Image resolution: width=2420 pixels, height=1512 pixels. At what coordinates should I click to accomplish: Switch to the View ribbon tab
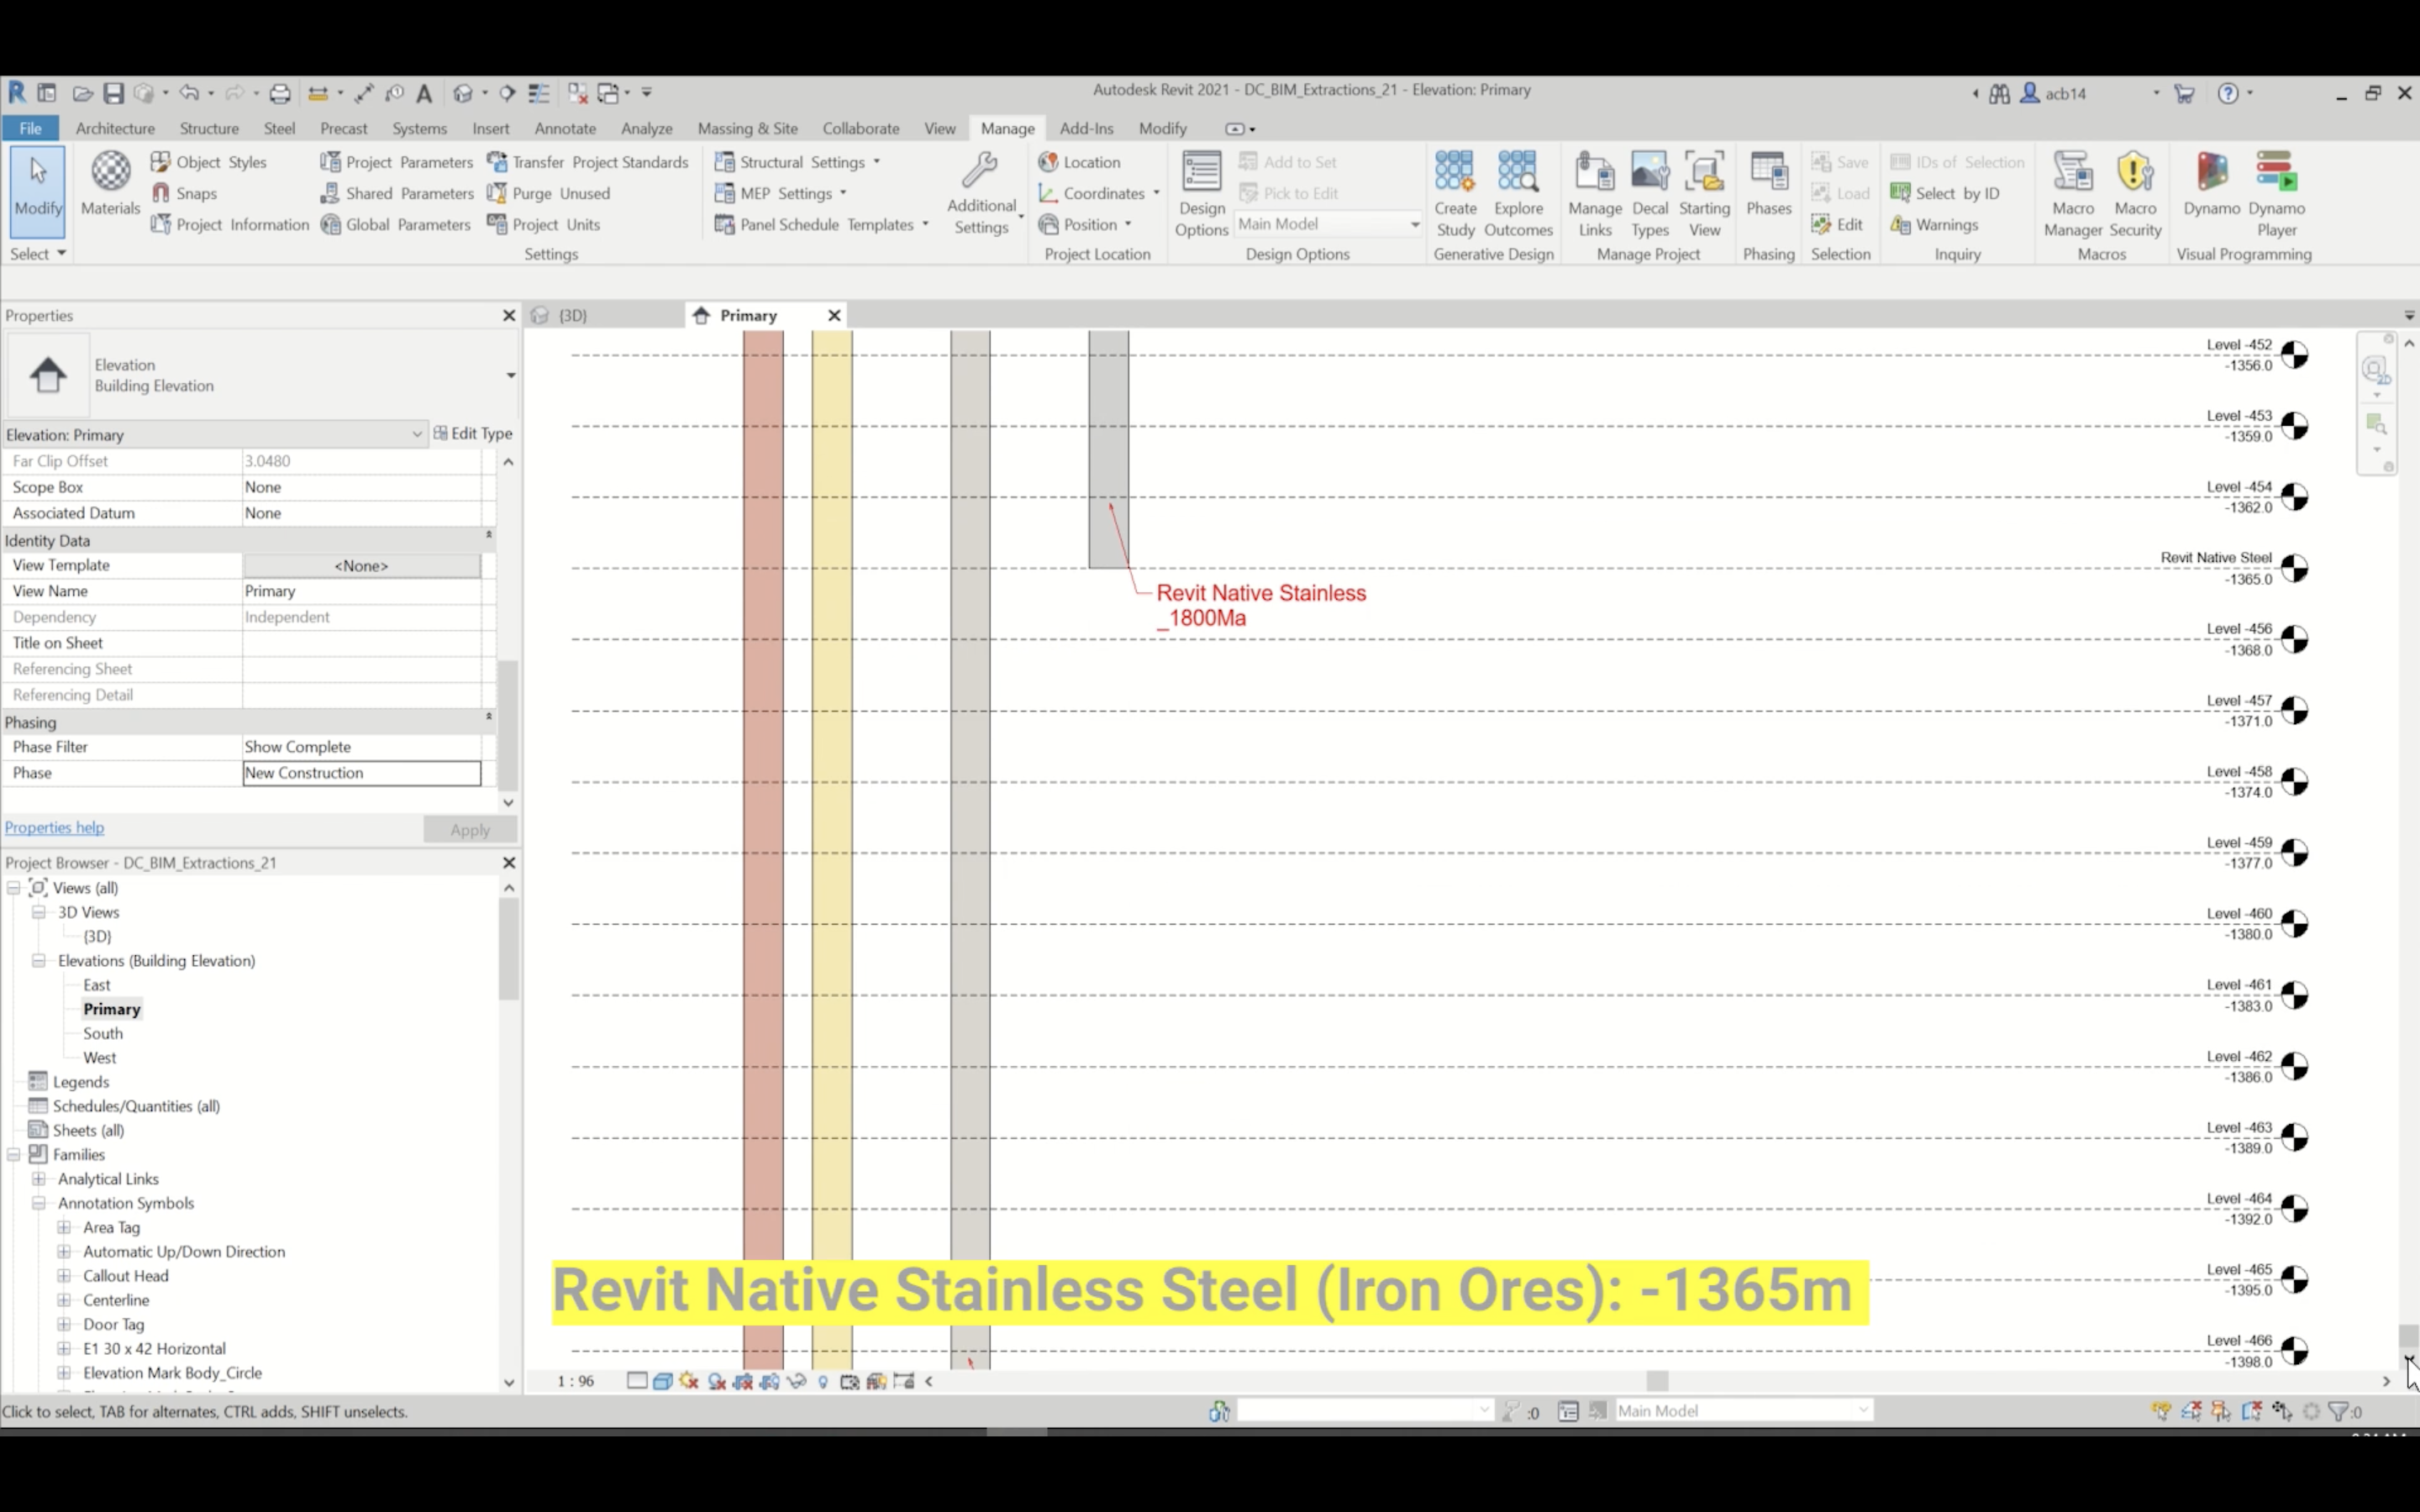click(x=939, y=128)
